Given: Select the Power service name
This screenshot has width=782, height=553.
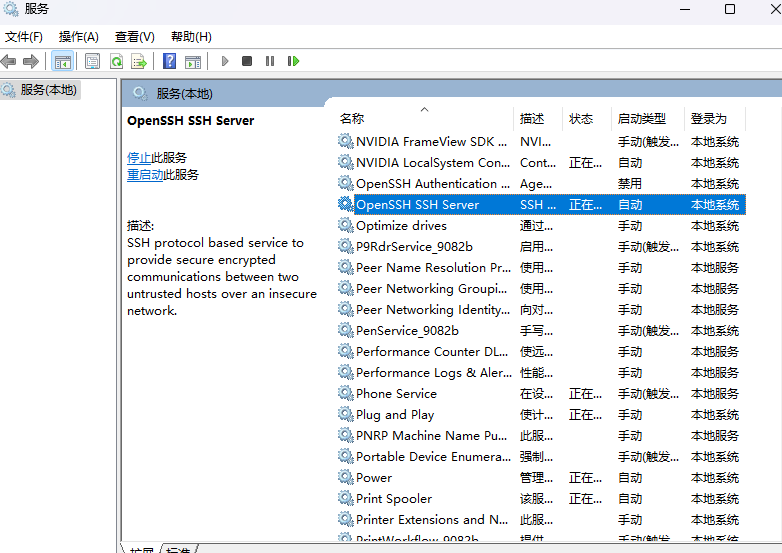Looking at the screenshot, I should pyautogui.click(x=374, y=478).
